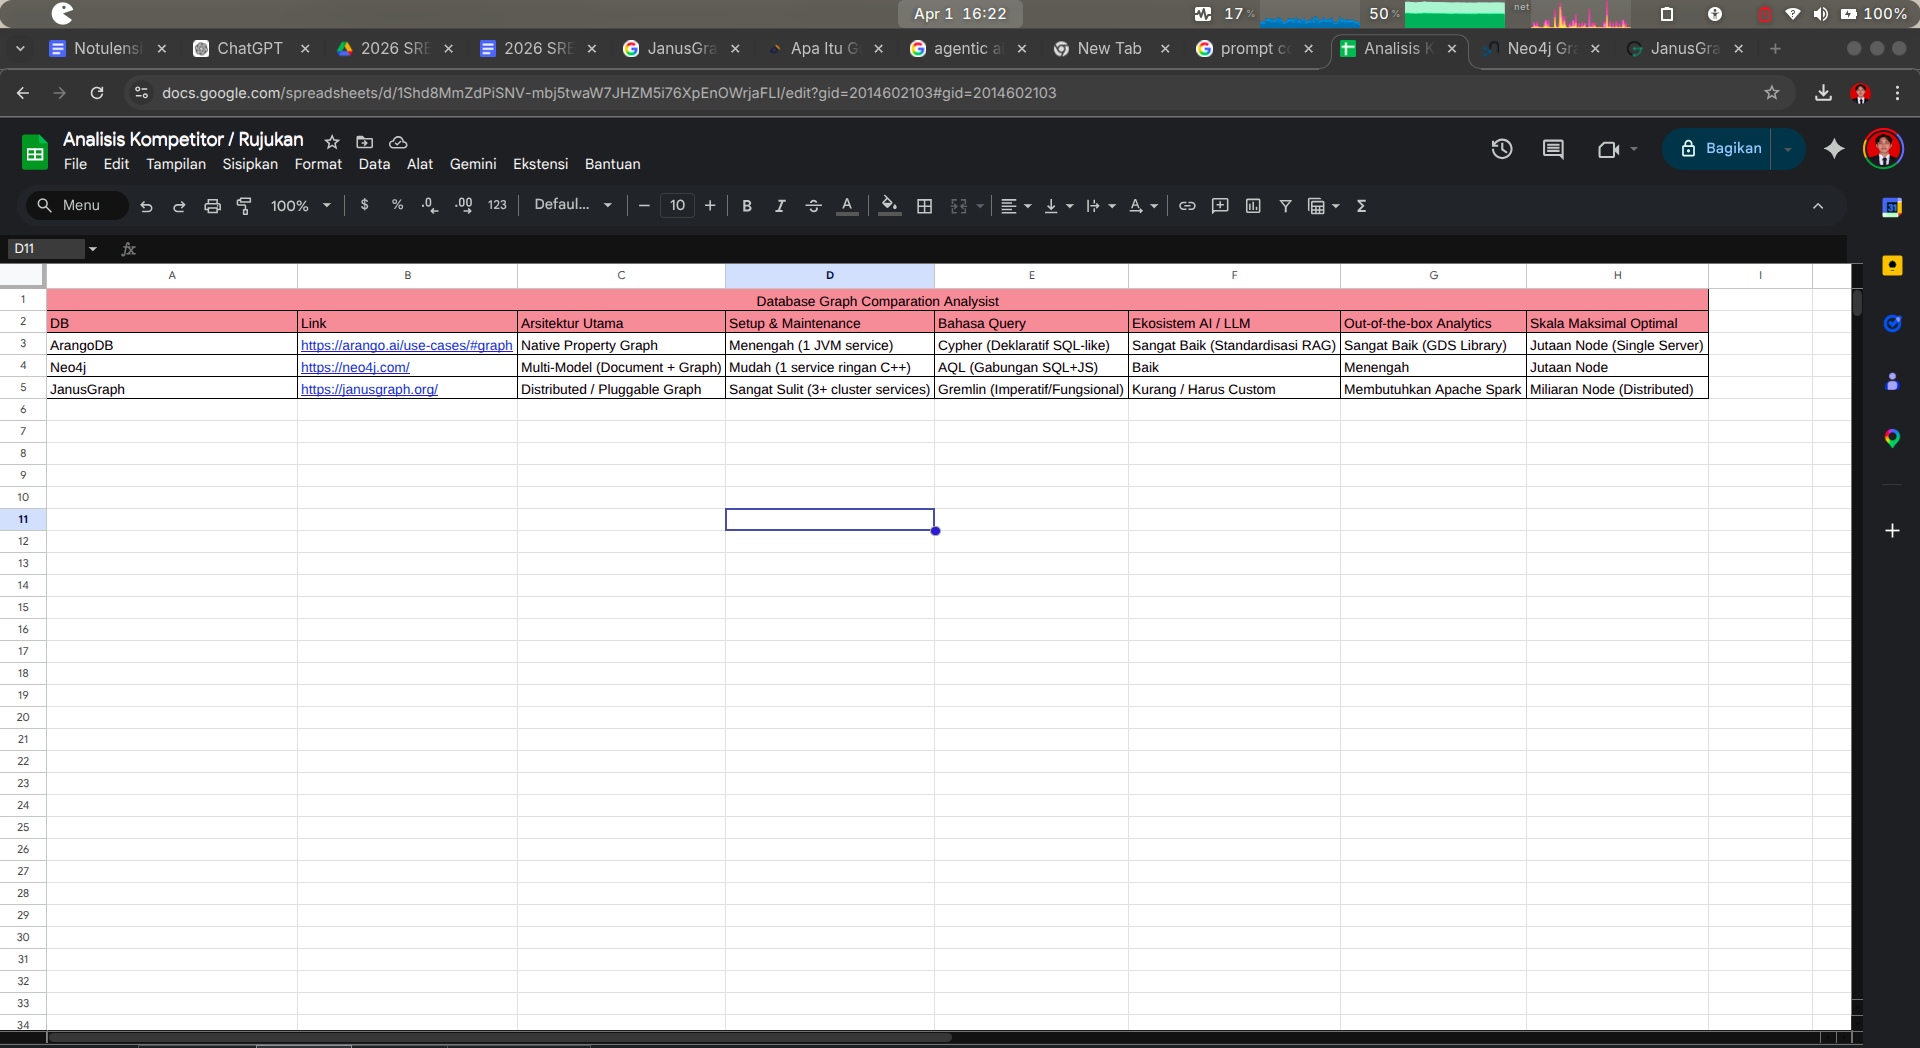Open the Ekstensi menu
The height and width of the screenshot is (1048, 1920).
540,164
